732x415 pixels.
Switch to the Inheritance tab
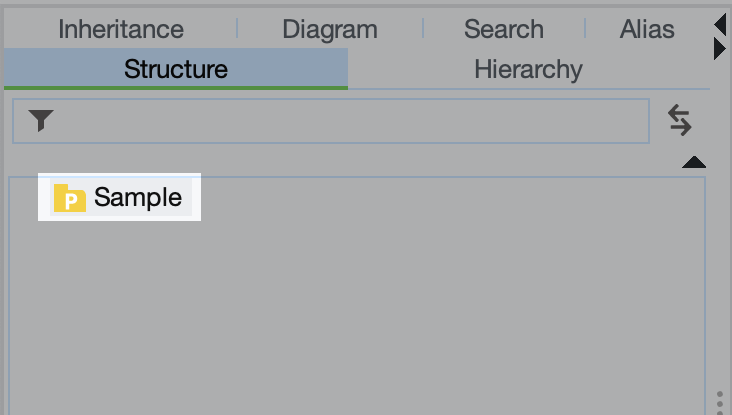pyautogui.click(x=121, y=29)
